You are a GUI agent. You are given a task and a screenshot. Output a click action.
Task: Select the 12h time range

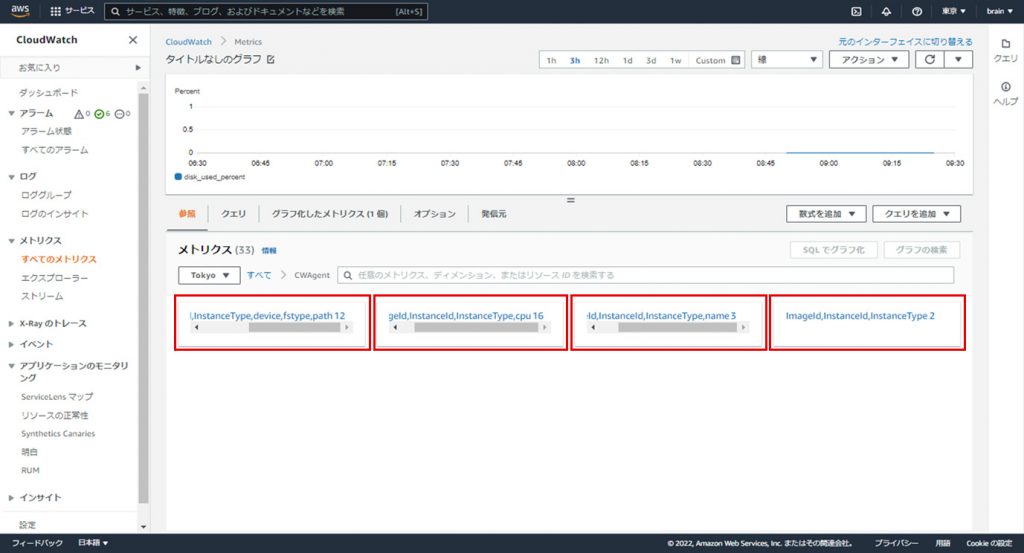(601, 60)
